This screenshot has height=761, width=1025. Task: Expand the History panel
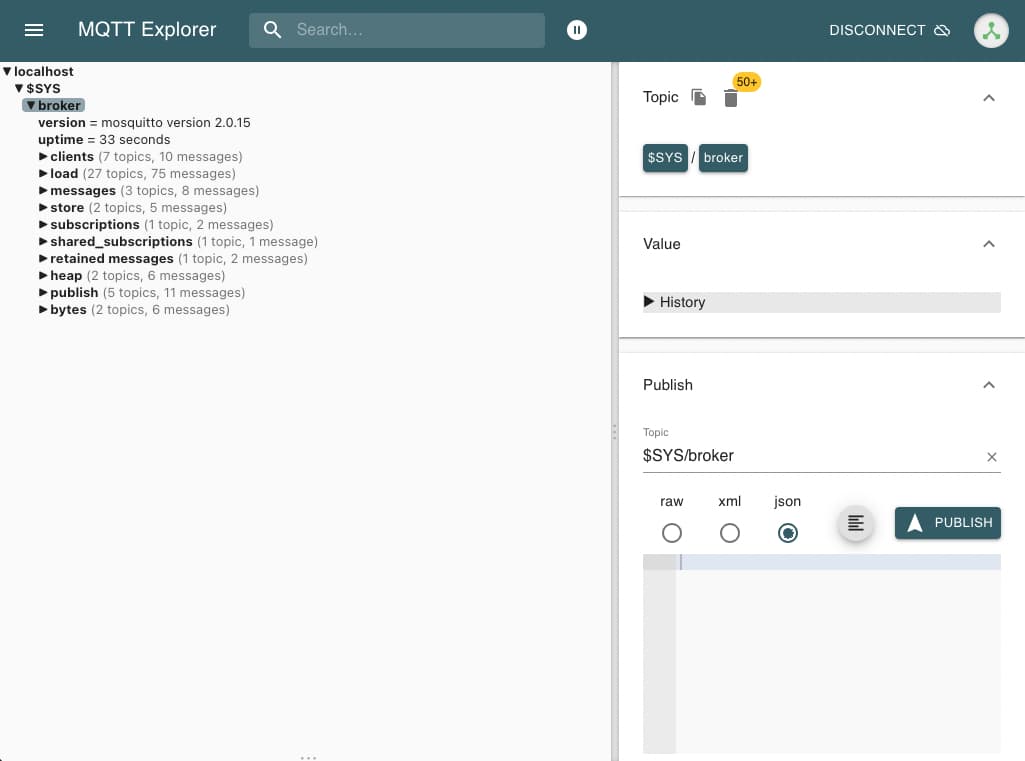(x=651, y=301)
